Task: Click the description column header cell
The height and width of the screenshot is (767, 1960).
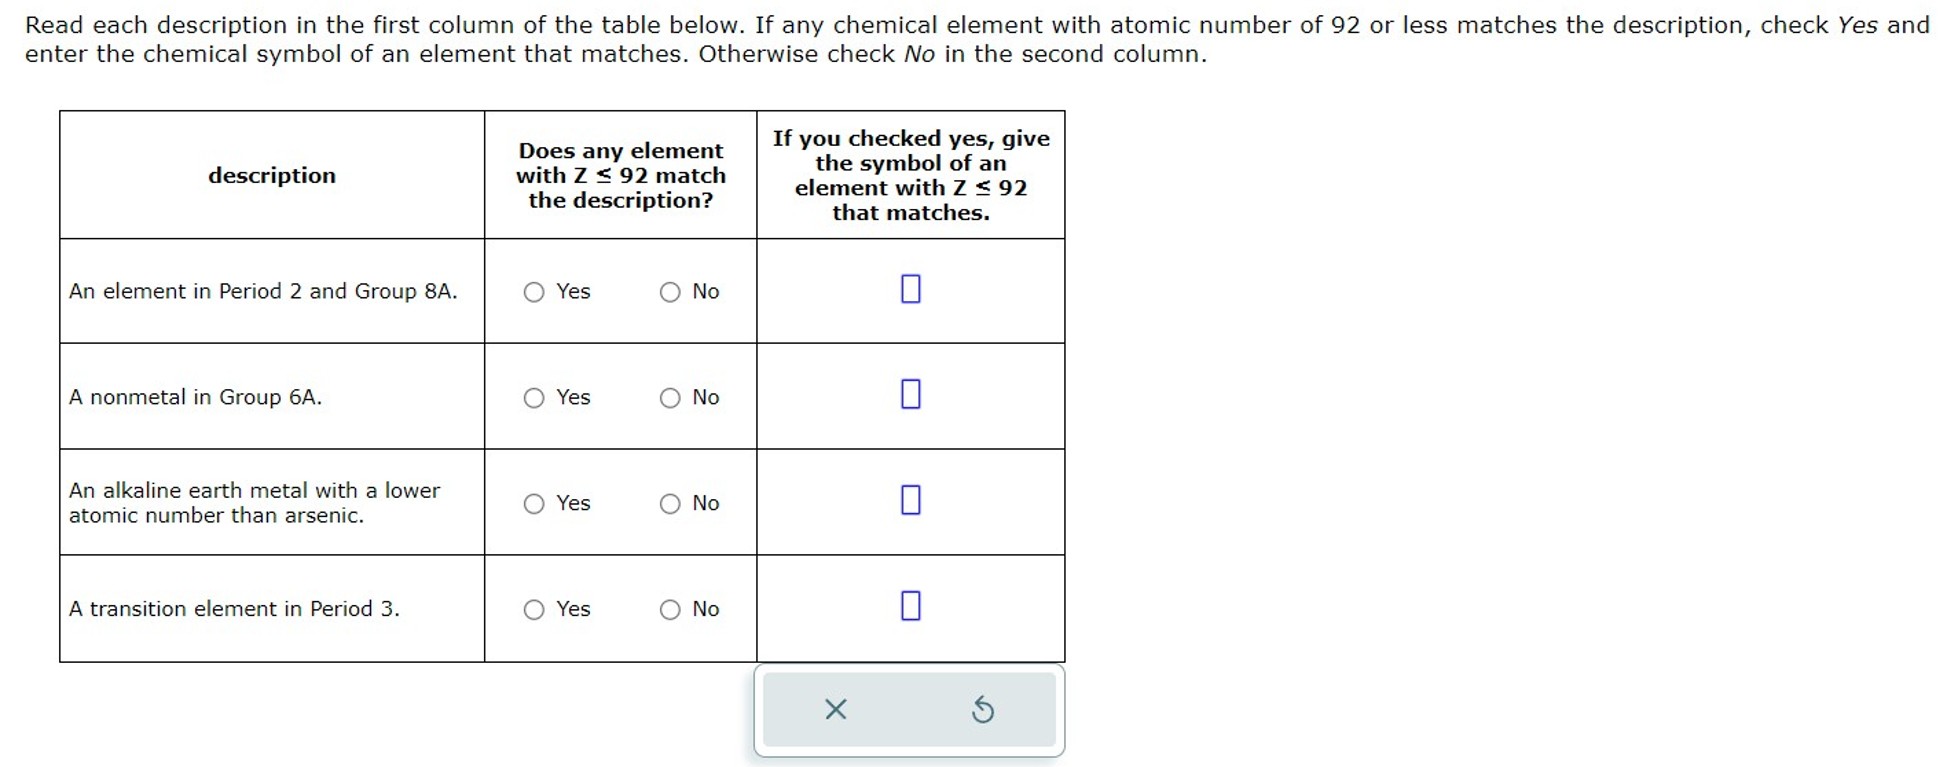Action: pyautogui.click(x=272, y=175)
